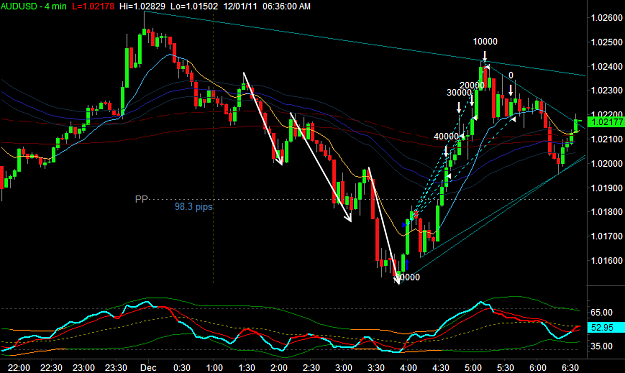Click the blue 98.3 pips measurement text
The height and width of the screenshot is (373, 625).
(193, 207)
